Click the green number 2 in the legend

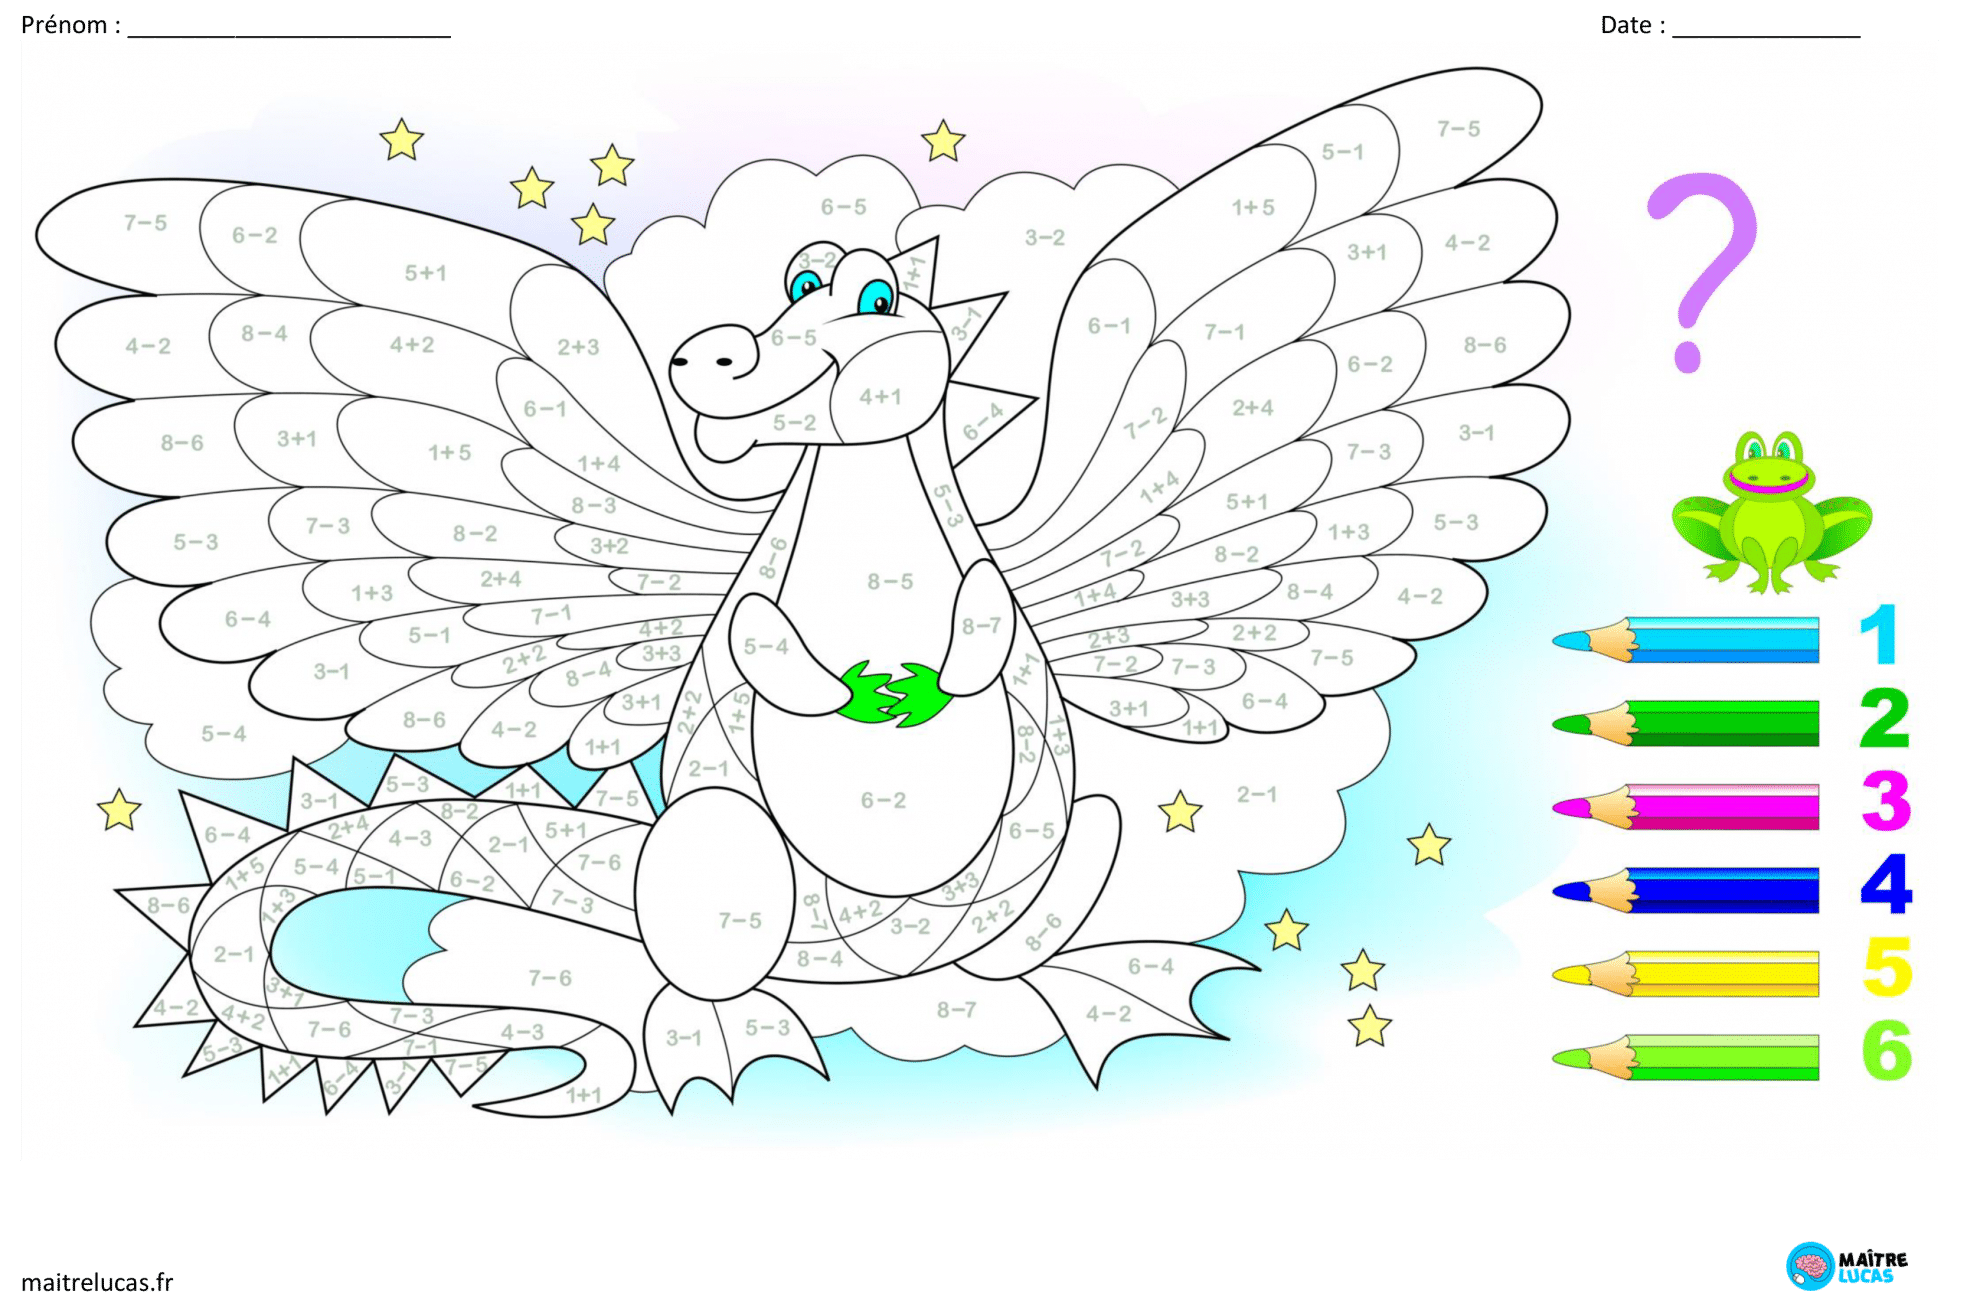click(x=1885, y=718)
